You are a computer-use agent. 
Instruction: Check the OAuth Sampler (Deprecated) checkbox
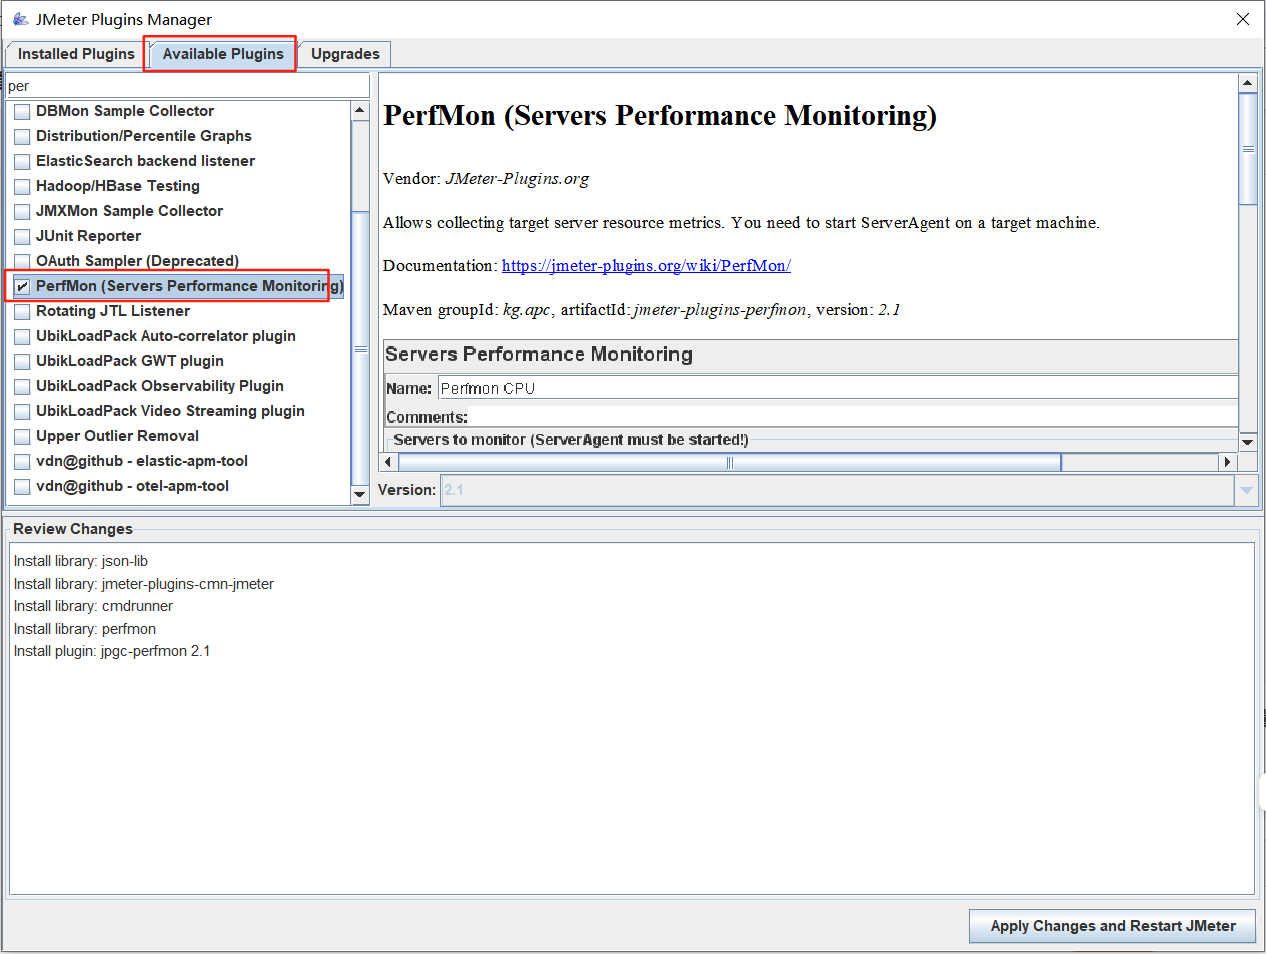click(22, 262)
